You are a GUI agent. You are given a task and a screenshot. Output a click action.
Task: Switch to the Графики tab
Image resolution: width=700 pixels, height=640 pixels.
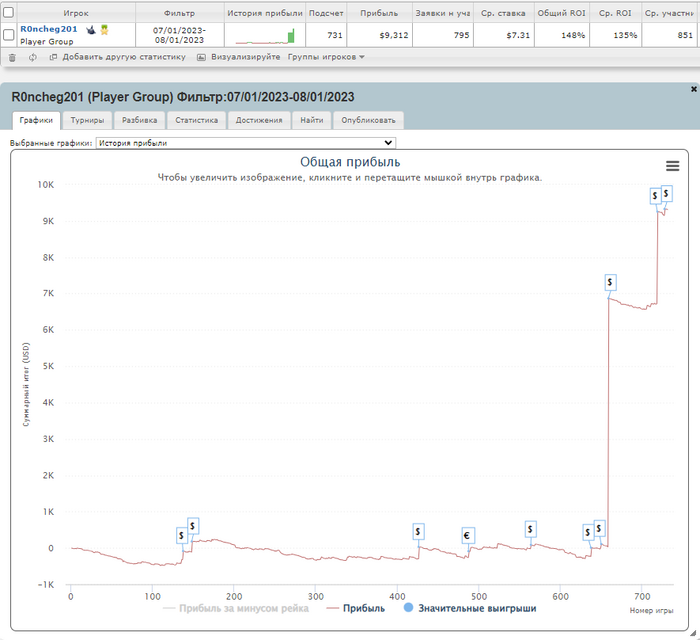(36, 120)
